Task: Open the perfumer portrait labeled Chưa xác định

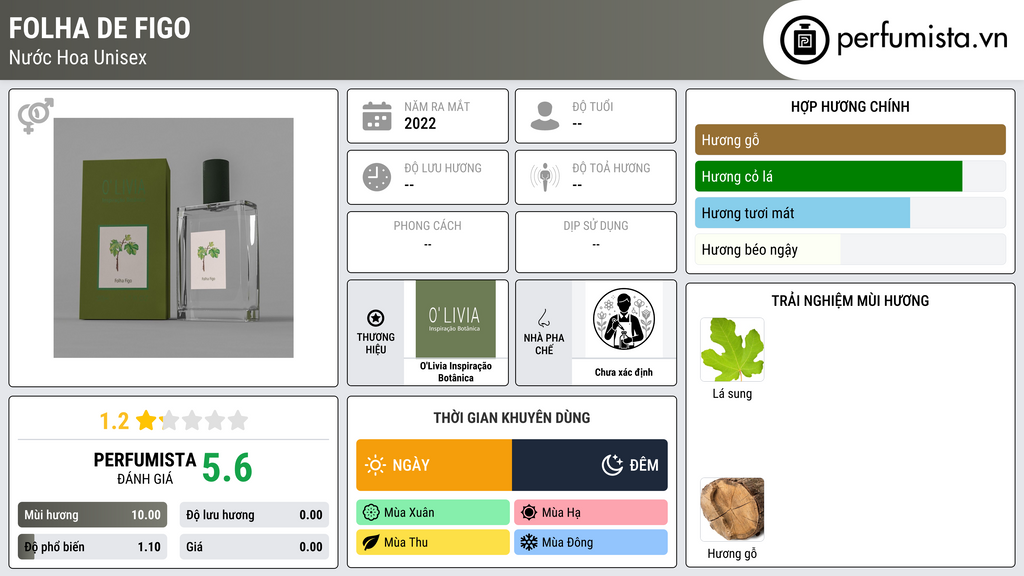Action: tap(624, 319)
